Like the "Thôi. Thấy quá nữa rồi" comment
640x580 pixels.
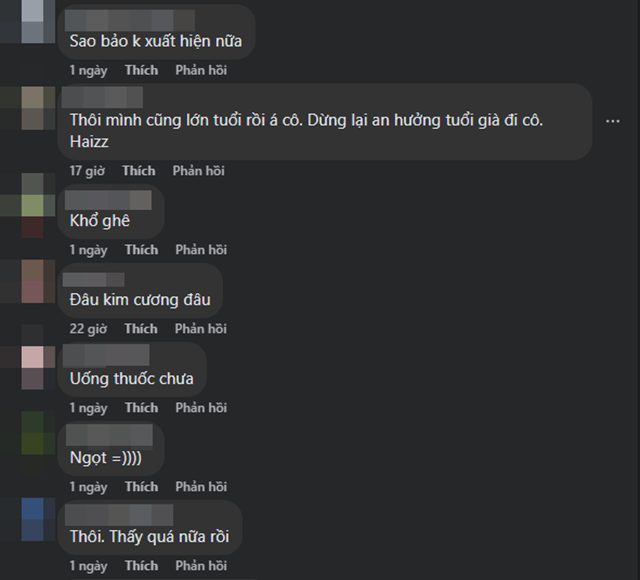141,566
